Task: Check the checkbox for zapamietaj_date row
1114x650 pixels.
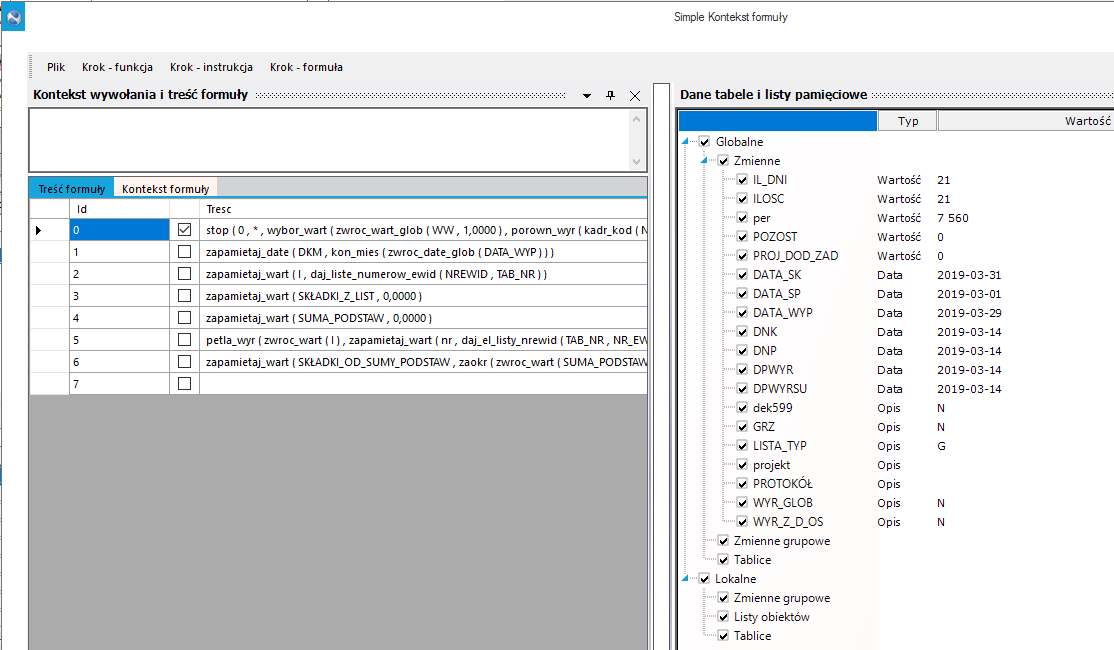Action: [x=185, y=251]
